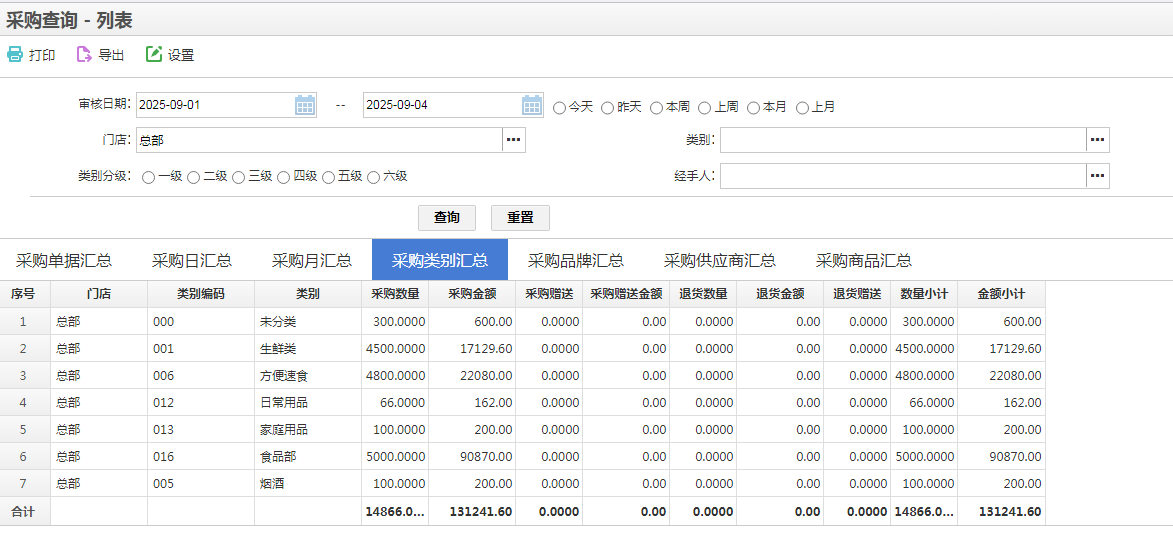Choose the 本月 date range option
The width and height of the screenshot is (1173, 534).
point(754,107)
